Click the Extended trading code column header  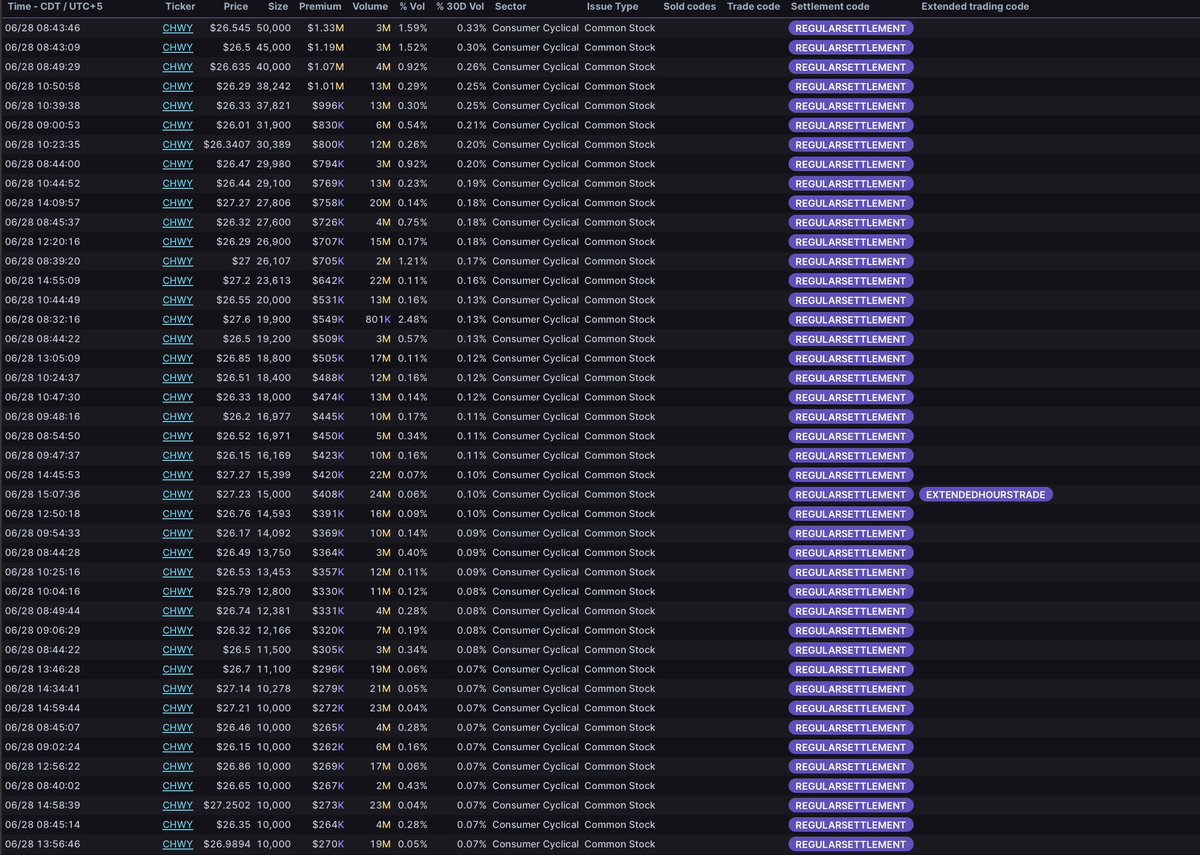click(x=975, y=7)
